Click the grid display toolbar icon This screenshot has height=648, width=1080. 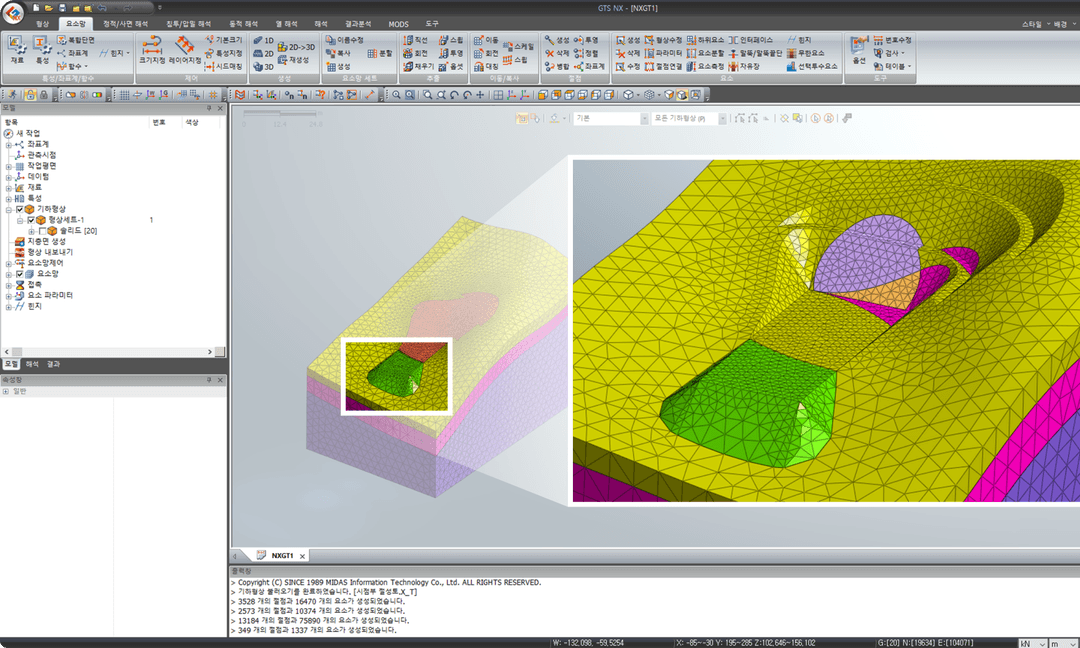pos(124,95)
